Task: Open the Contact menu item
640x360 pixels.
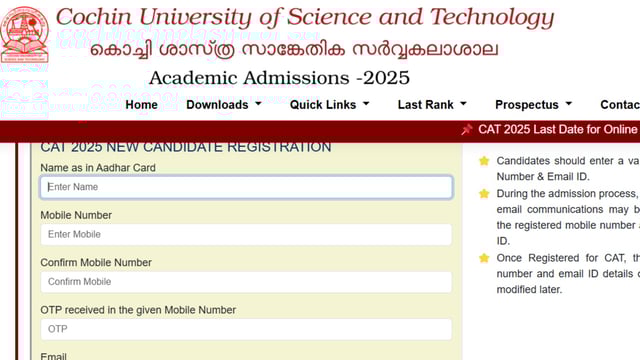Action: (x=620, y=105)
